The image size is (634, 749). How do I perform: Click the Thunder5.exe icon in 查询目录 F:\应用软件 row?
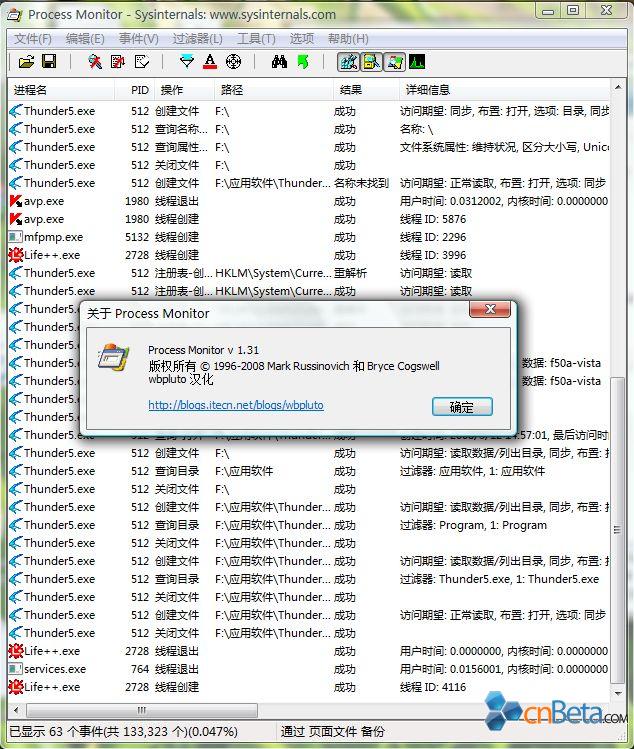coord(16,471)
